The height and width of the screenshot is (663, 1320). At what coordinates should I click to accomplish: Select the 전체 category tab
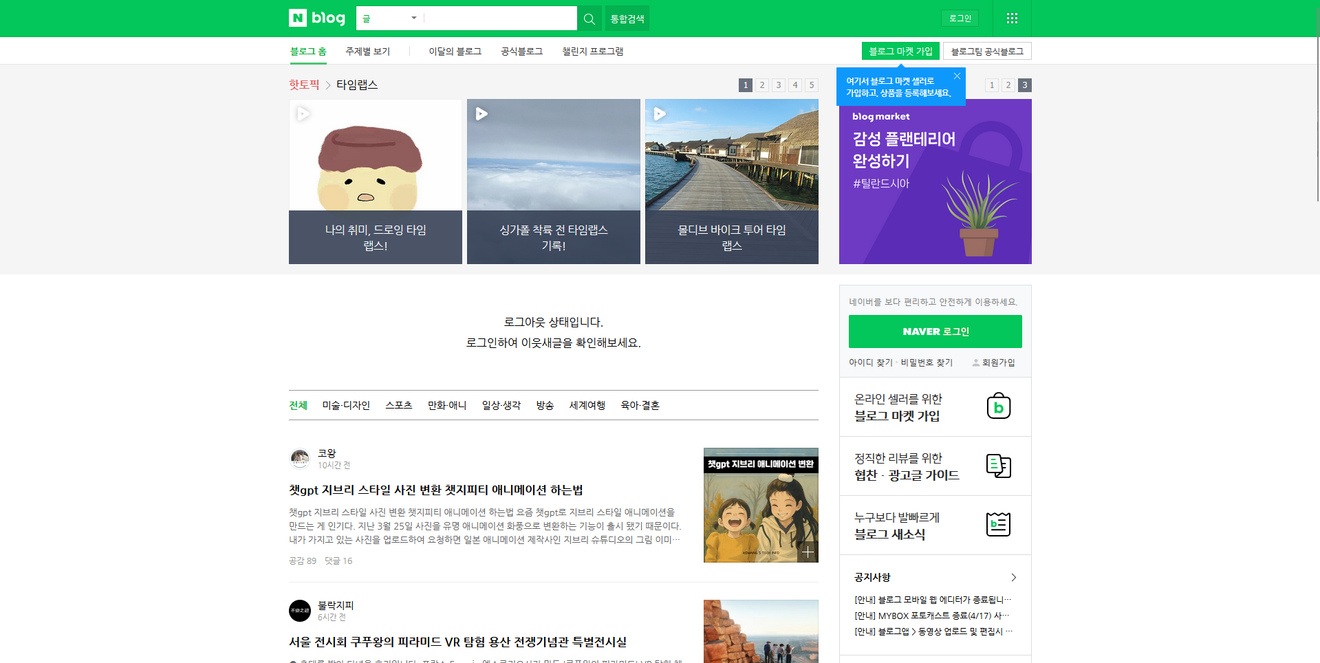pos(299,405)
